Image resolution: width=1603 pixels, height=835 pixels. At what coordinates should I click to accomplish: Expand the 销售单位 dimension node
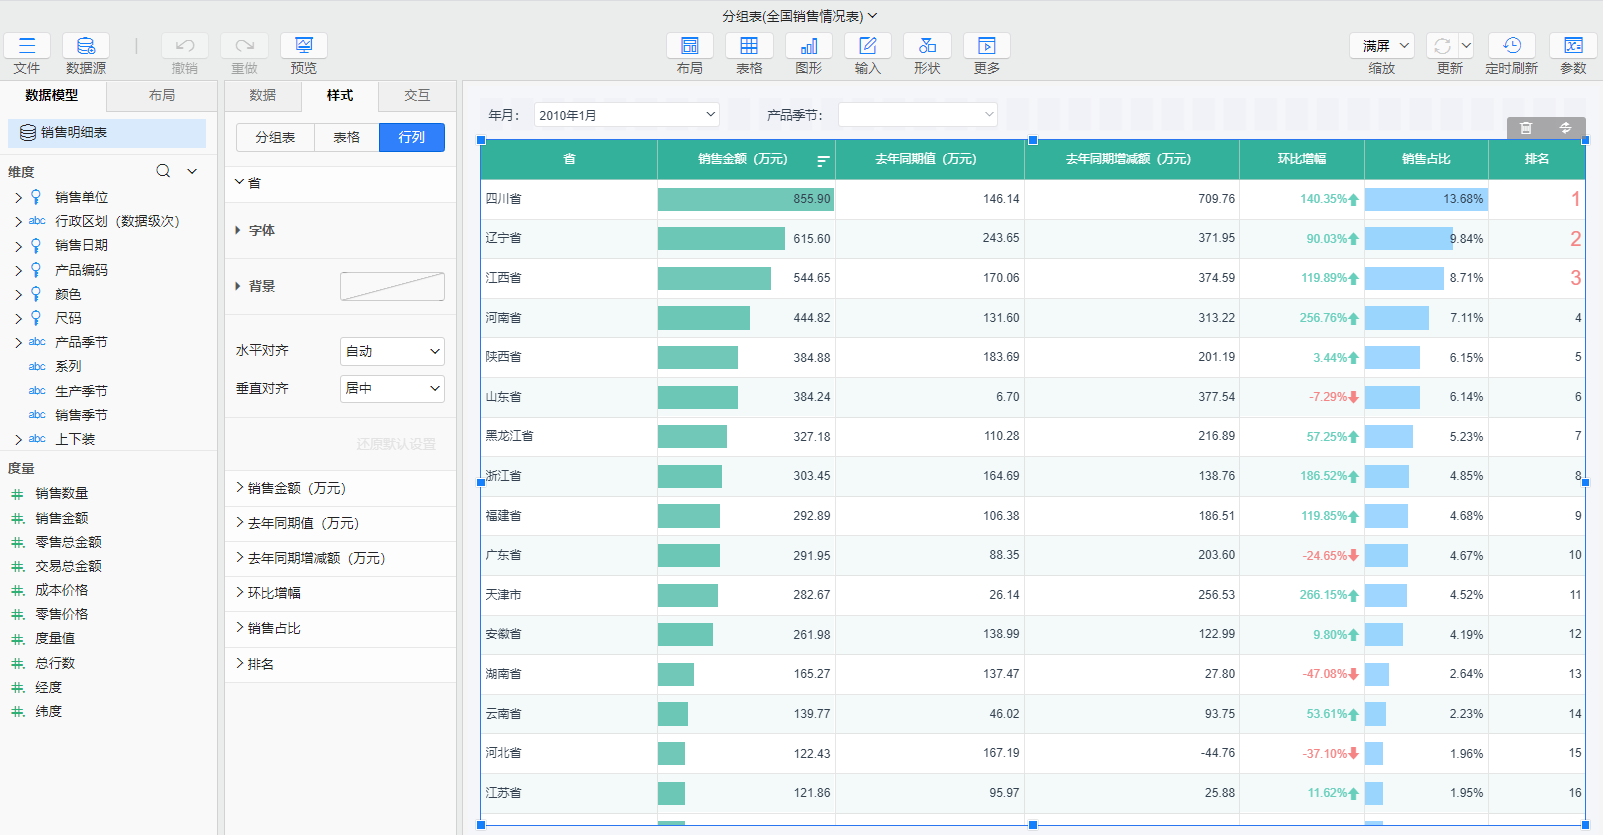pyautogui.click(x=18, y=198)
